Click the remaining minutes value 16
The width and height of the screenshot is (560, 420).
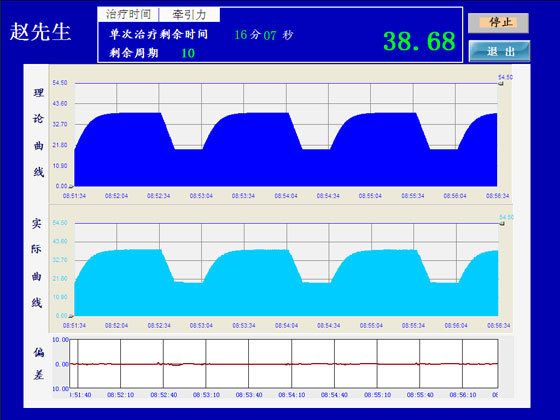241,35
